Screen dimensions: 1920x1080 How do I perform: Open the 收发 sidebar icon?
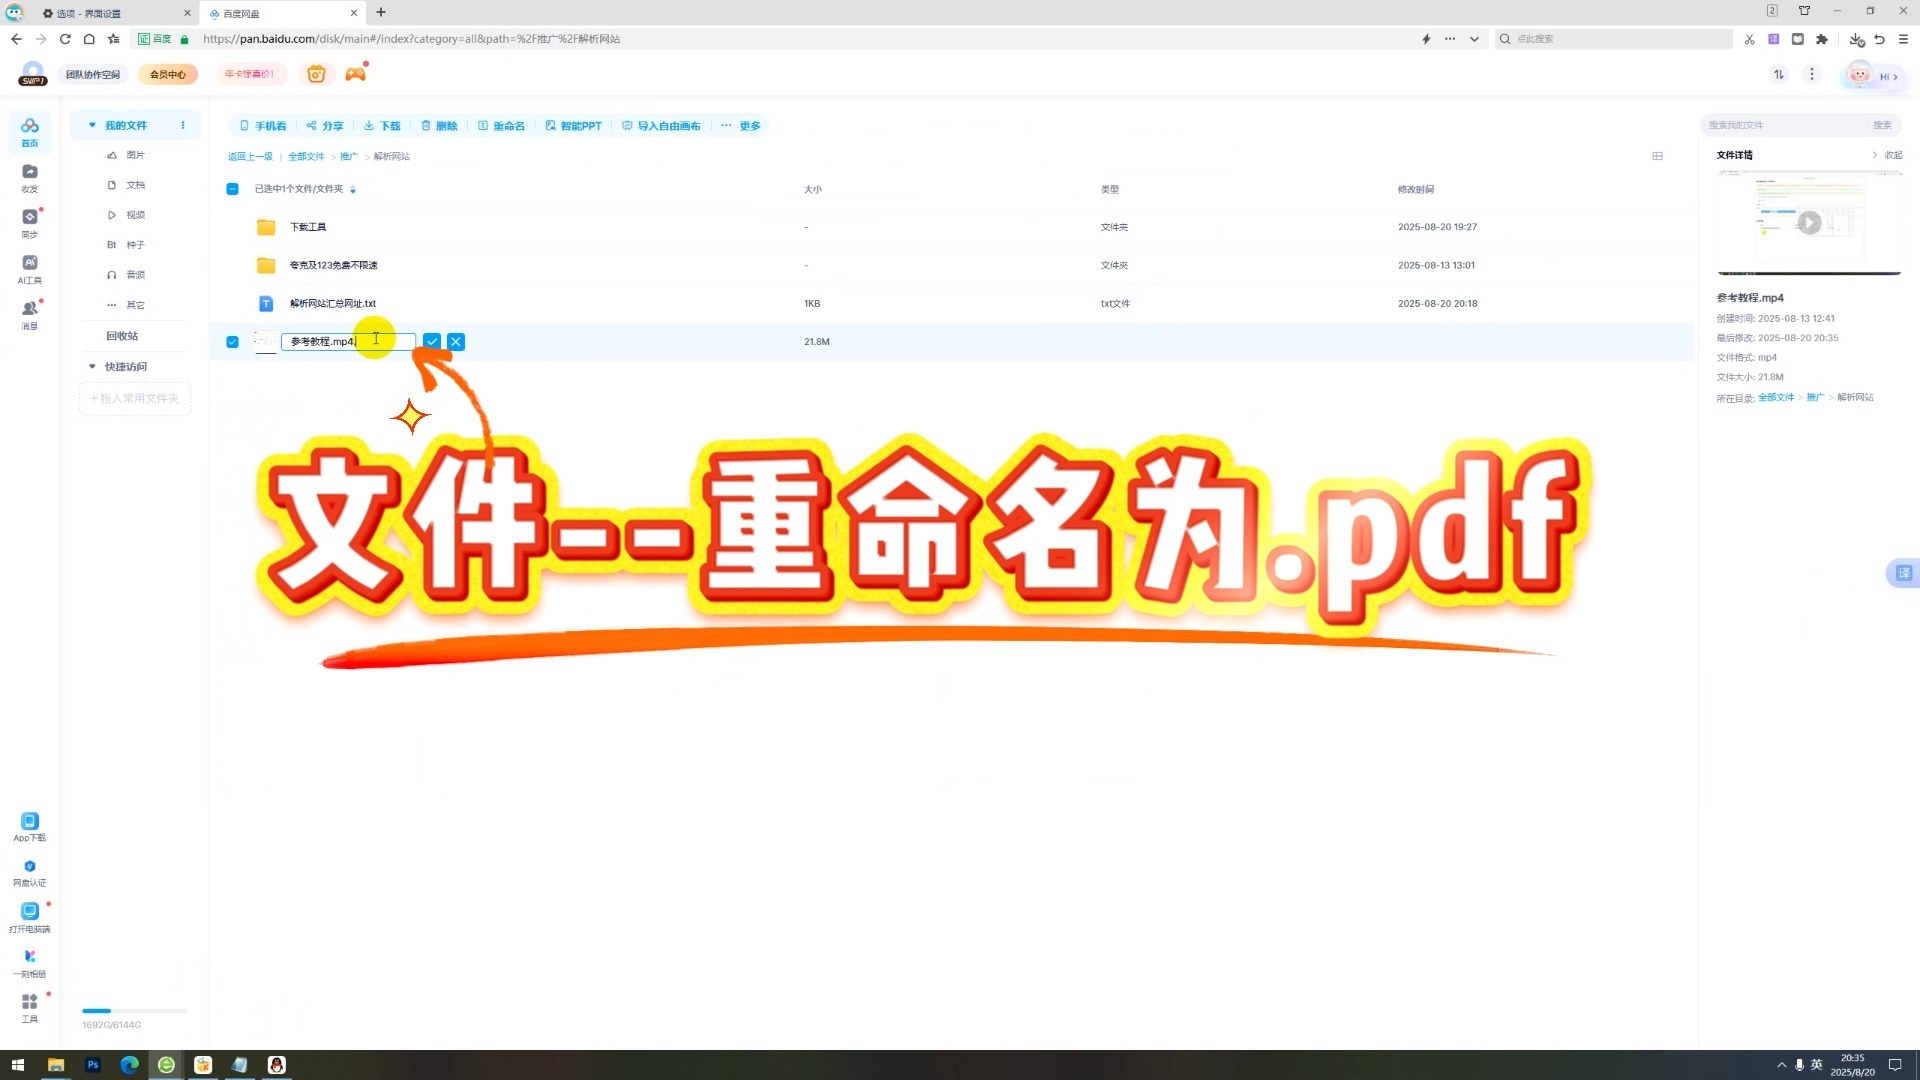(x=30, y=177)
